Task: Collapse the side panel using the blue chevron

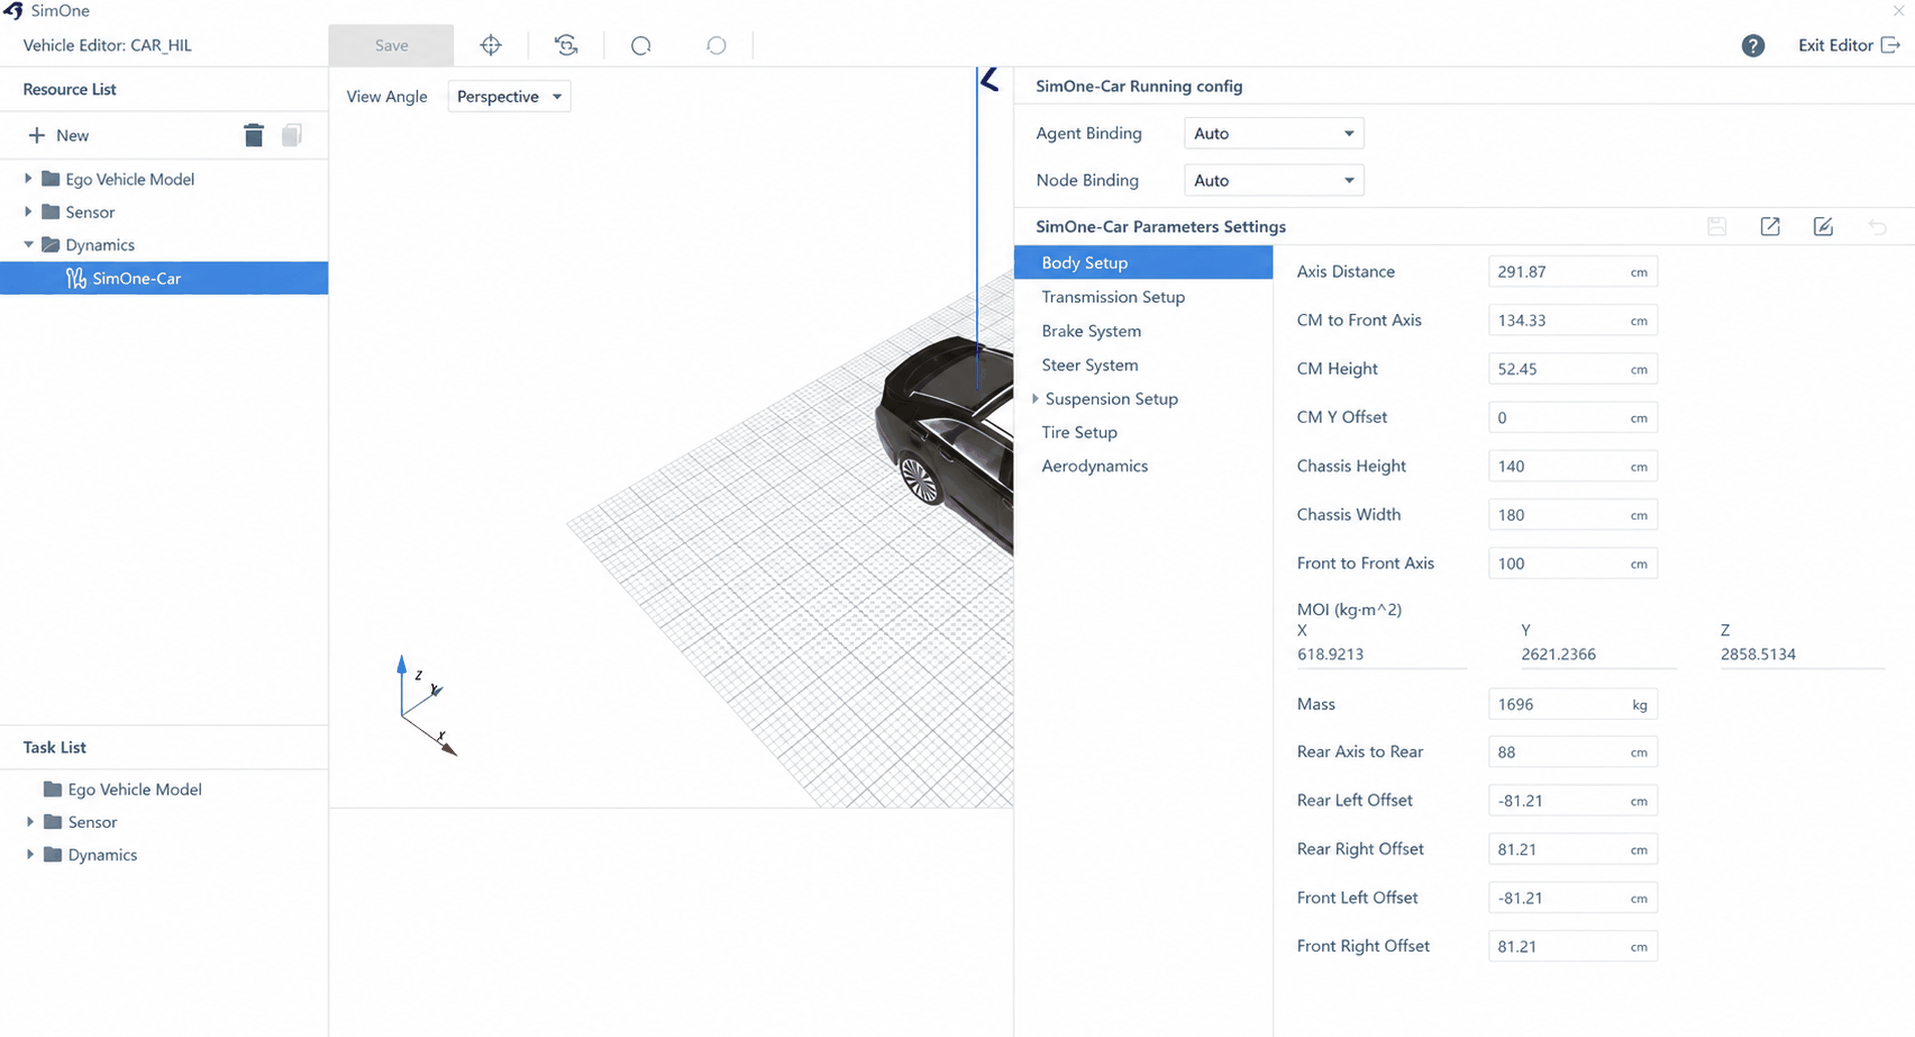Action: (x=990, y=80)
